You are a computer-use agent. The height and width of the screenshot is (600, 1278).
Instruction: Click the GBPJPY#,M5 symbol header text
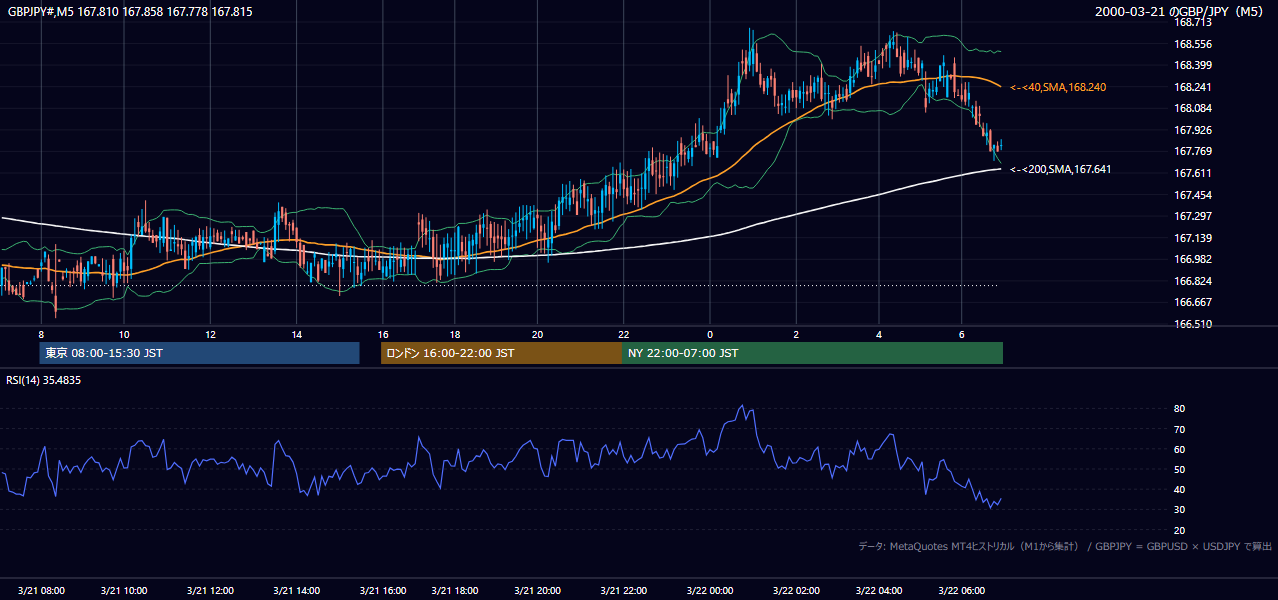(129, 12)
